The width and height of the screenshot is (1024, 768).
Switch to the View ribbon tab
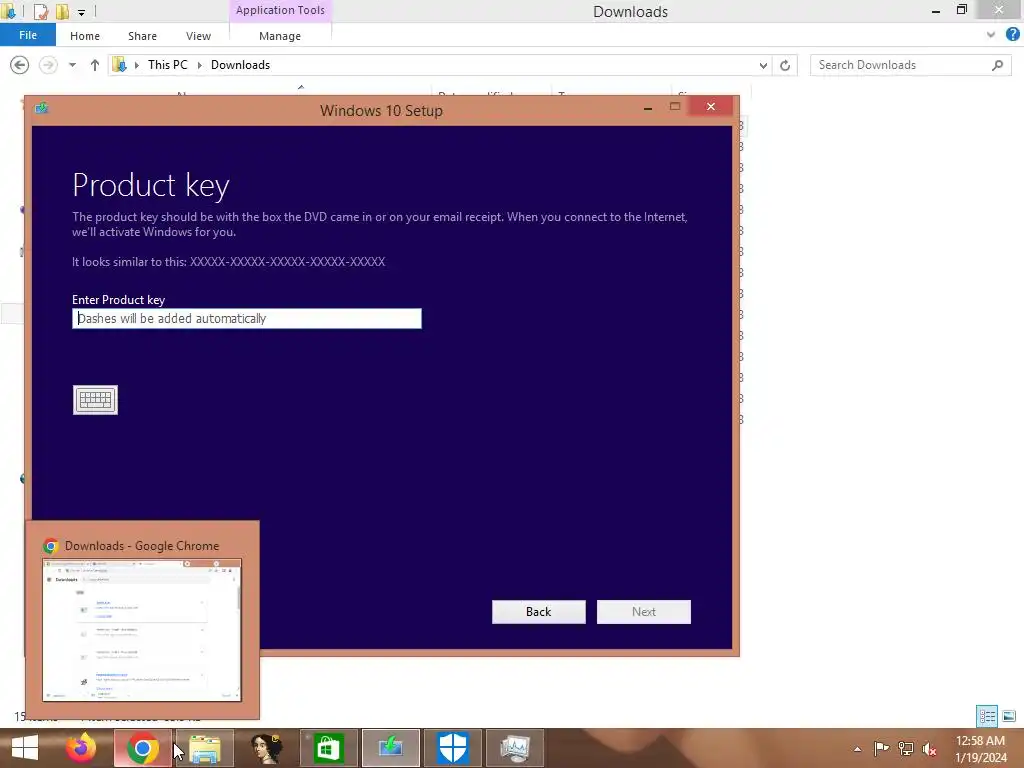click(x=199, y=36)
